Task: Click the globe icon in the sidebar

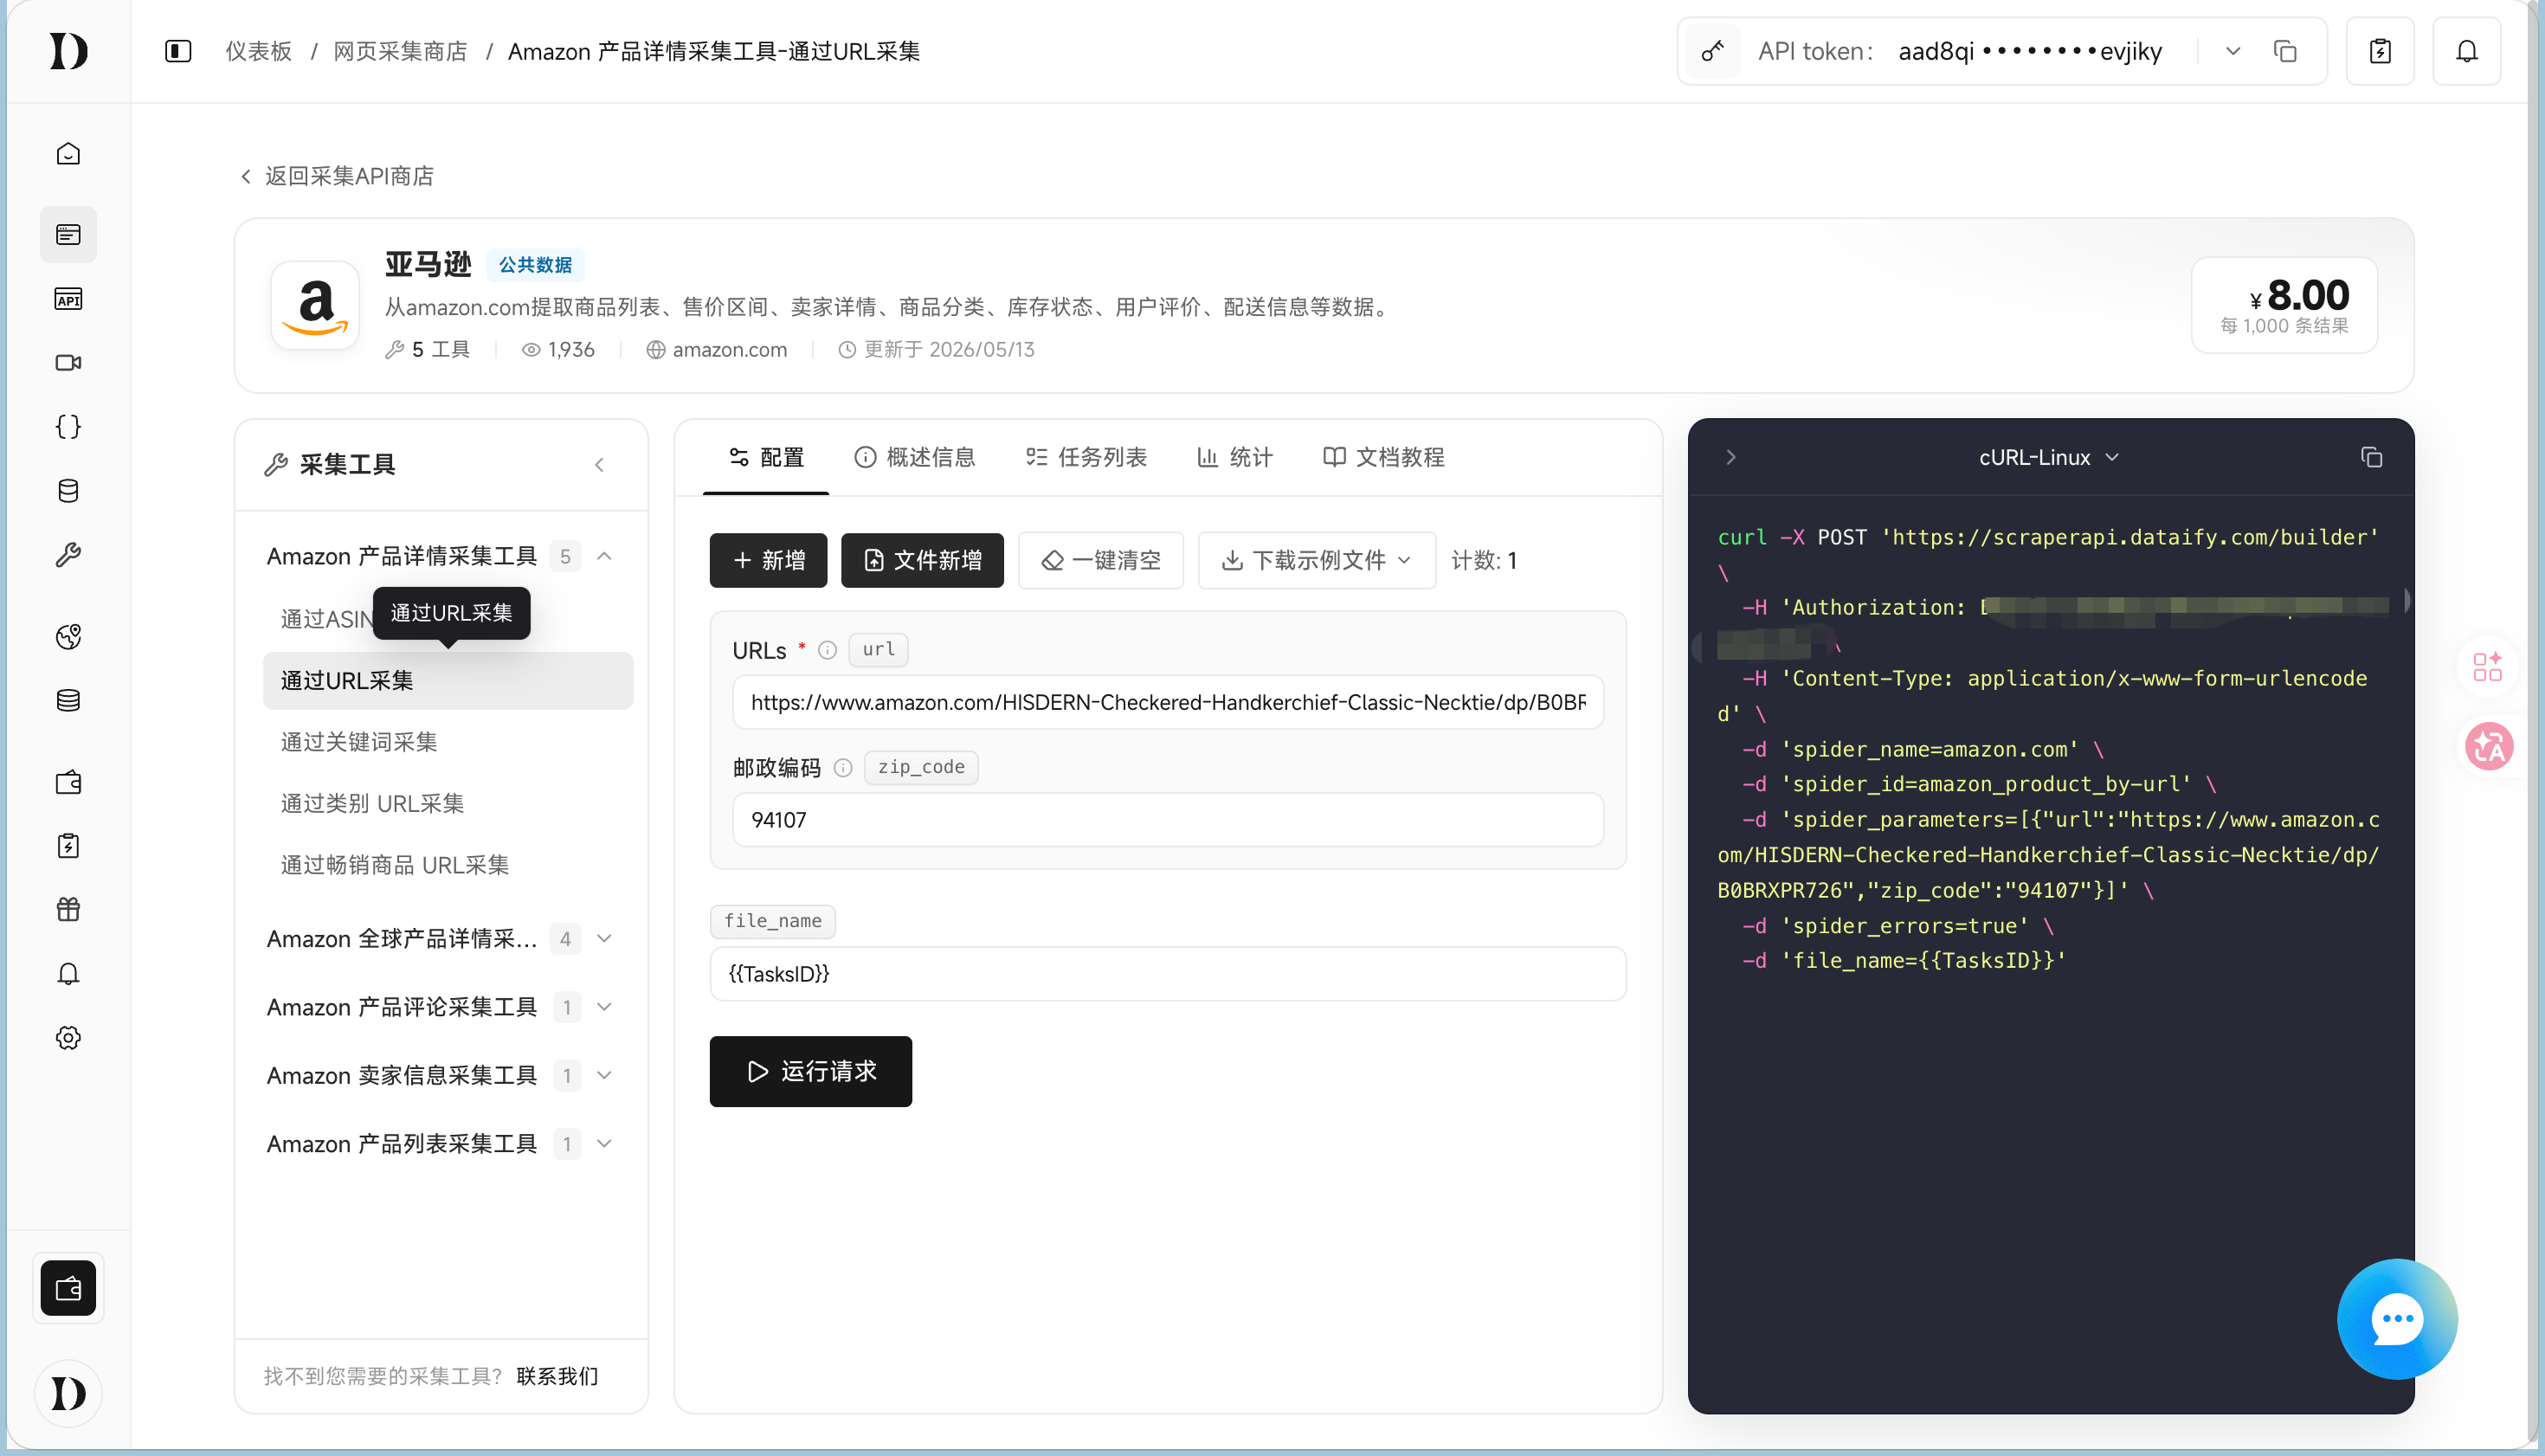Action: [x=68, y=637]
